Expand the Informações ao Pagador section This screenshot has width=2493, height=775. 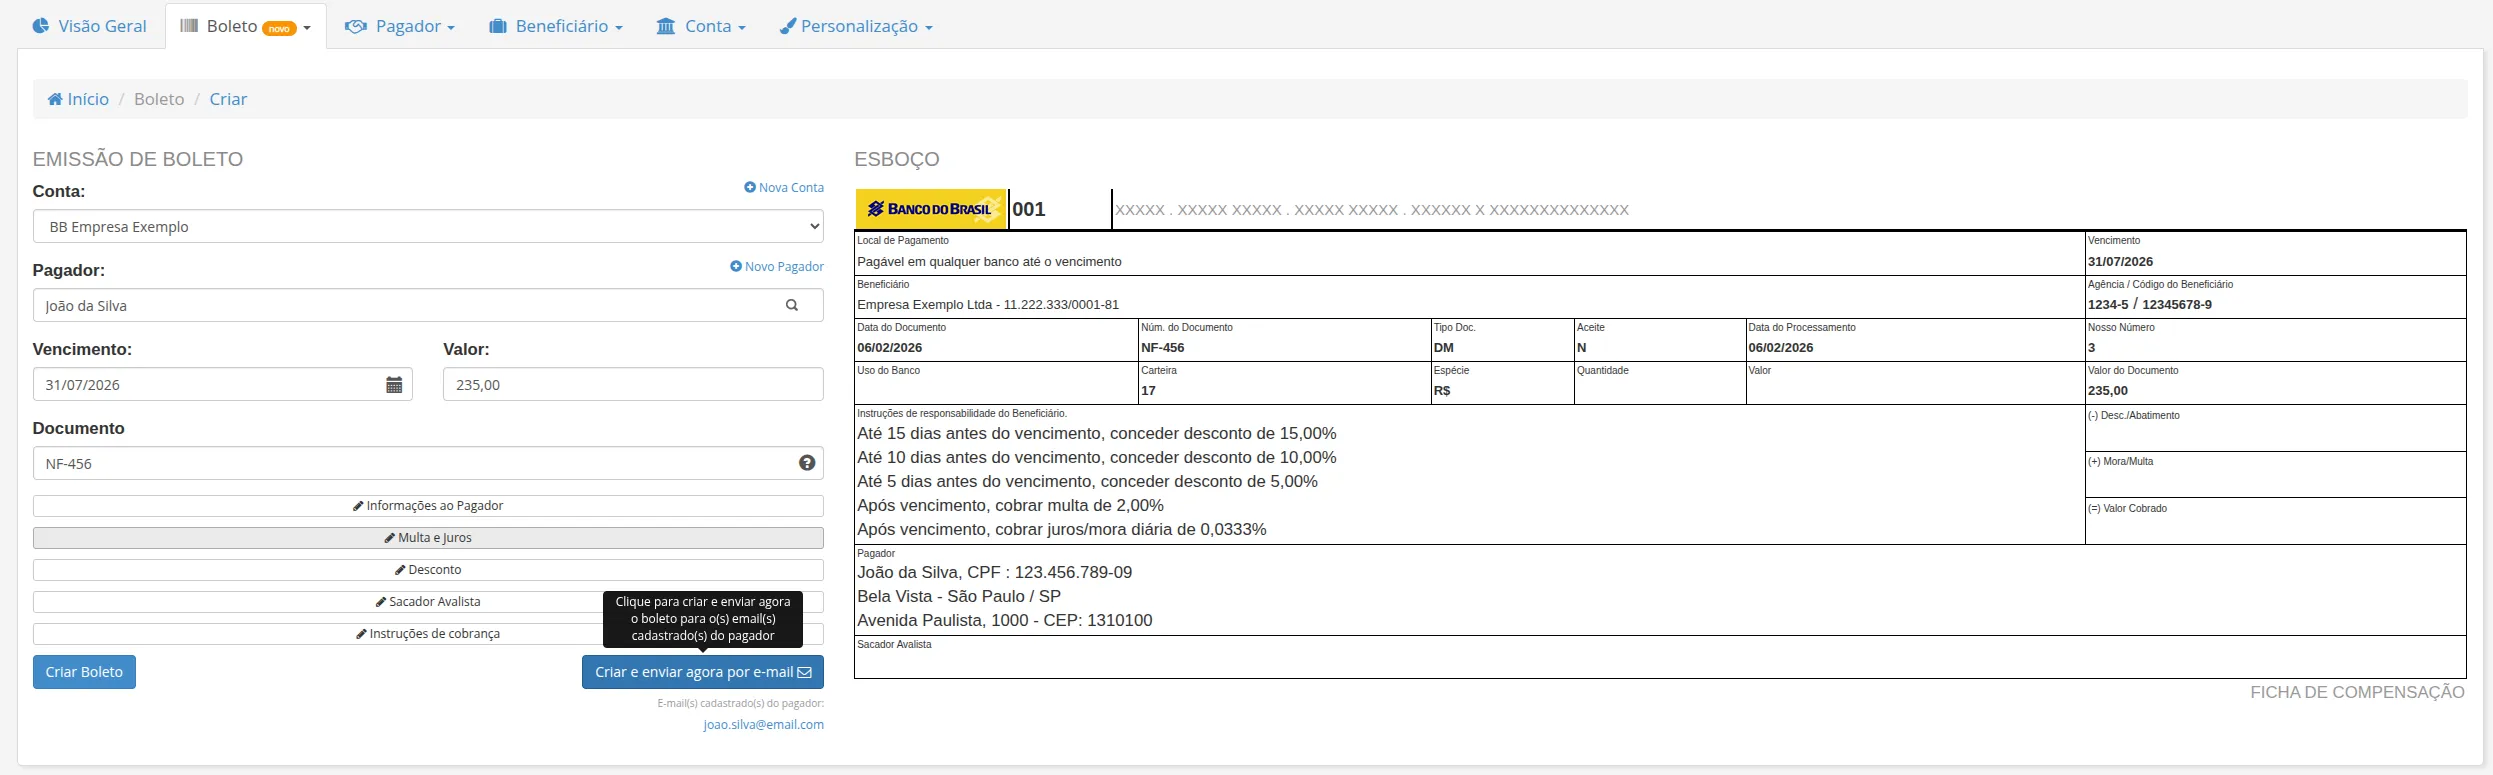click(428, 506)
